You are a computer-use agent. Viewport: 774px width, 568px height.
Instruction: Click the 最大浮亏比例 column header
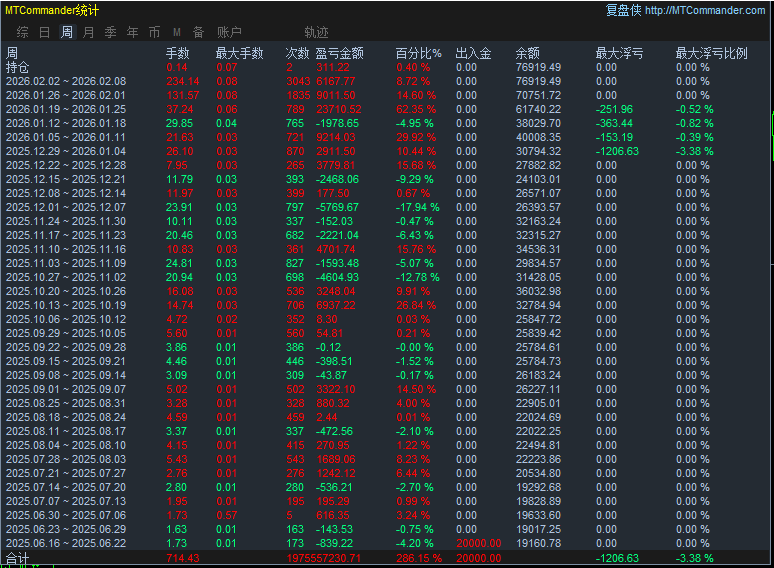coord(711,53)
